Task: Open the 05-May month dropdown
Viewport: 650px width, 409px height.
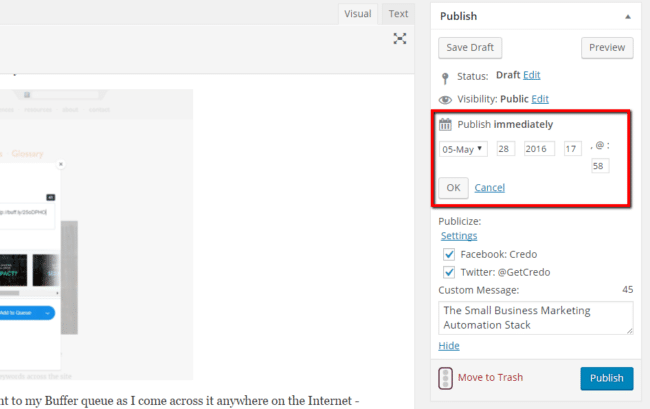Action: click(x=463, y=149)
